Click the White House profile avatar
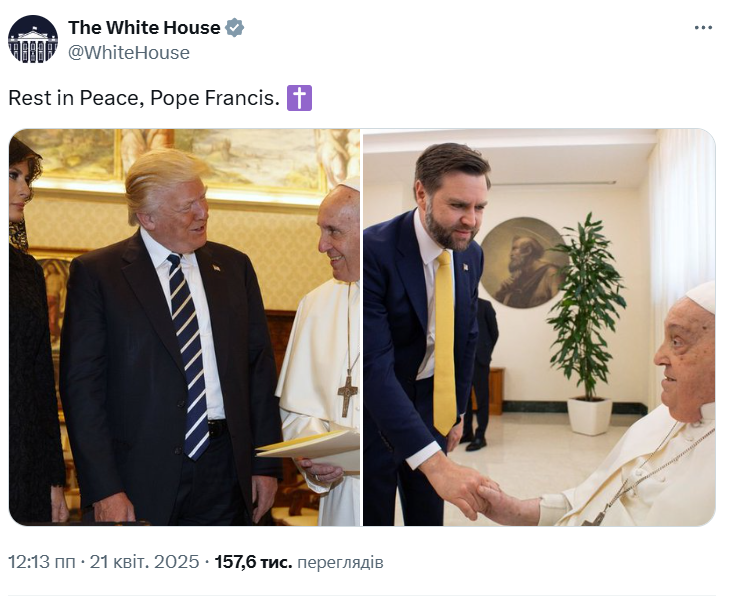The width and height of the screenshot is (730, 599). point(33,40)
